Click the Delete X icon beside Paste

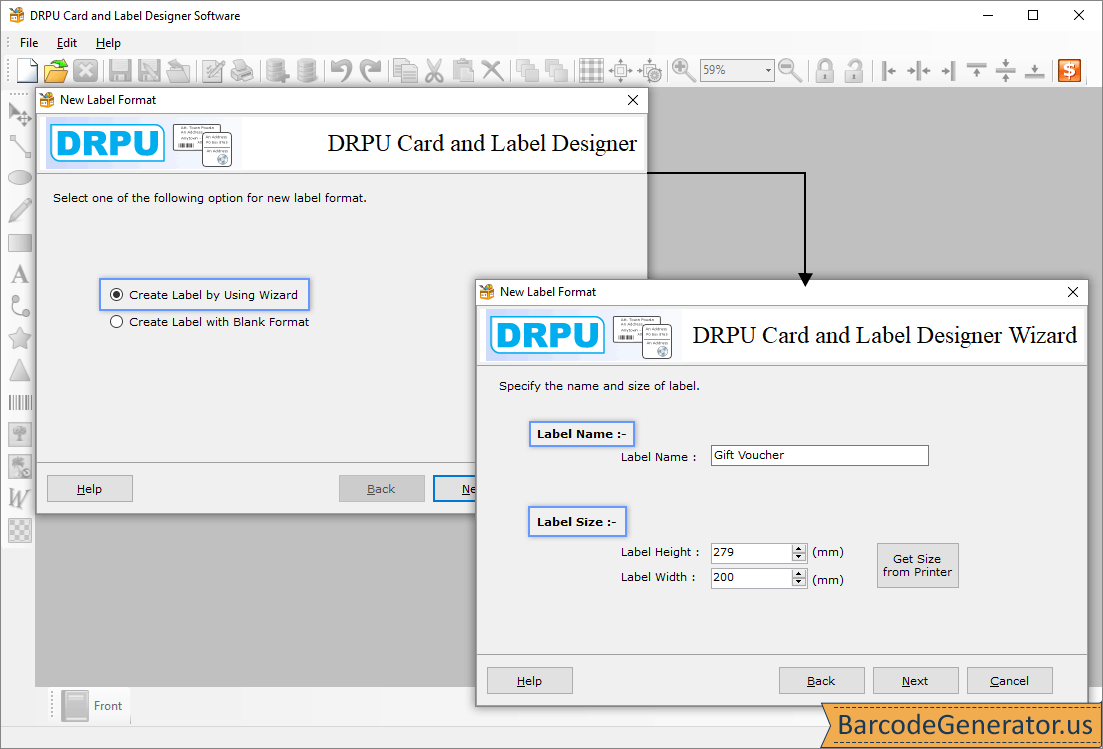click(x=492, y=70)
